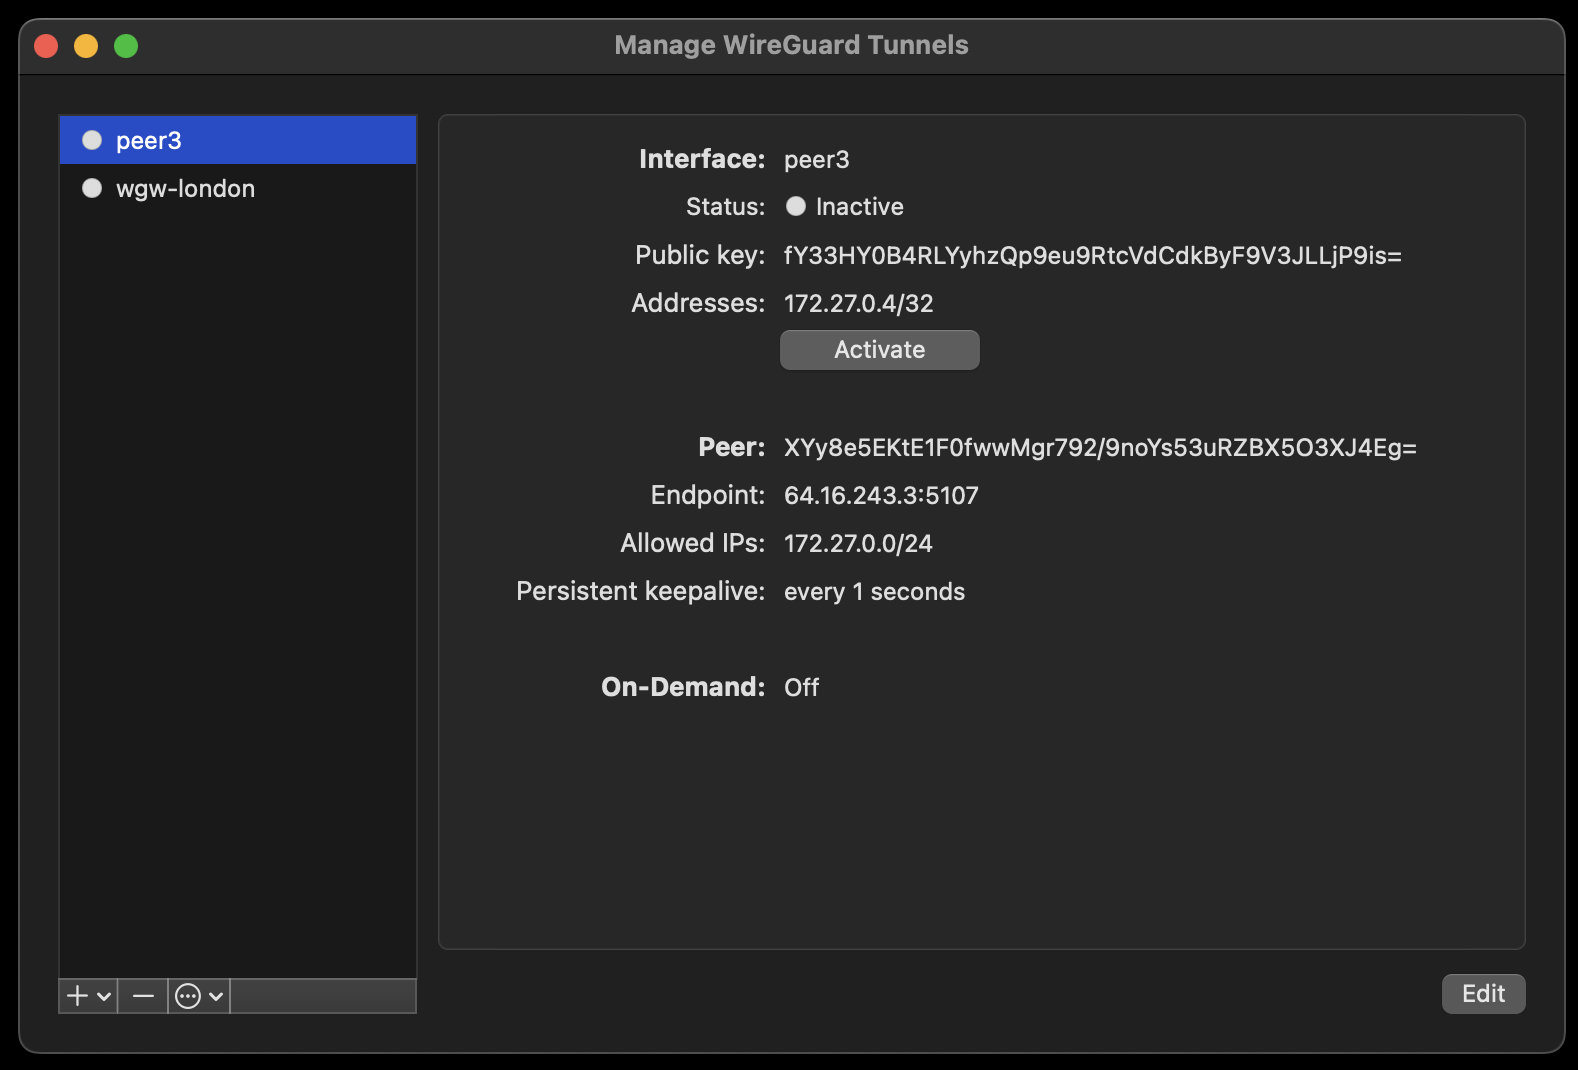Viewport: 1578px width, 1070px height.
Task: Expand the chevron next to the ellipsis icon
Action: pyautogui.click(x=215, y=996)
